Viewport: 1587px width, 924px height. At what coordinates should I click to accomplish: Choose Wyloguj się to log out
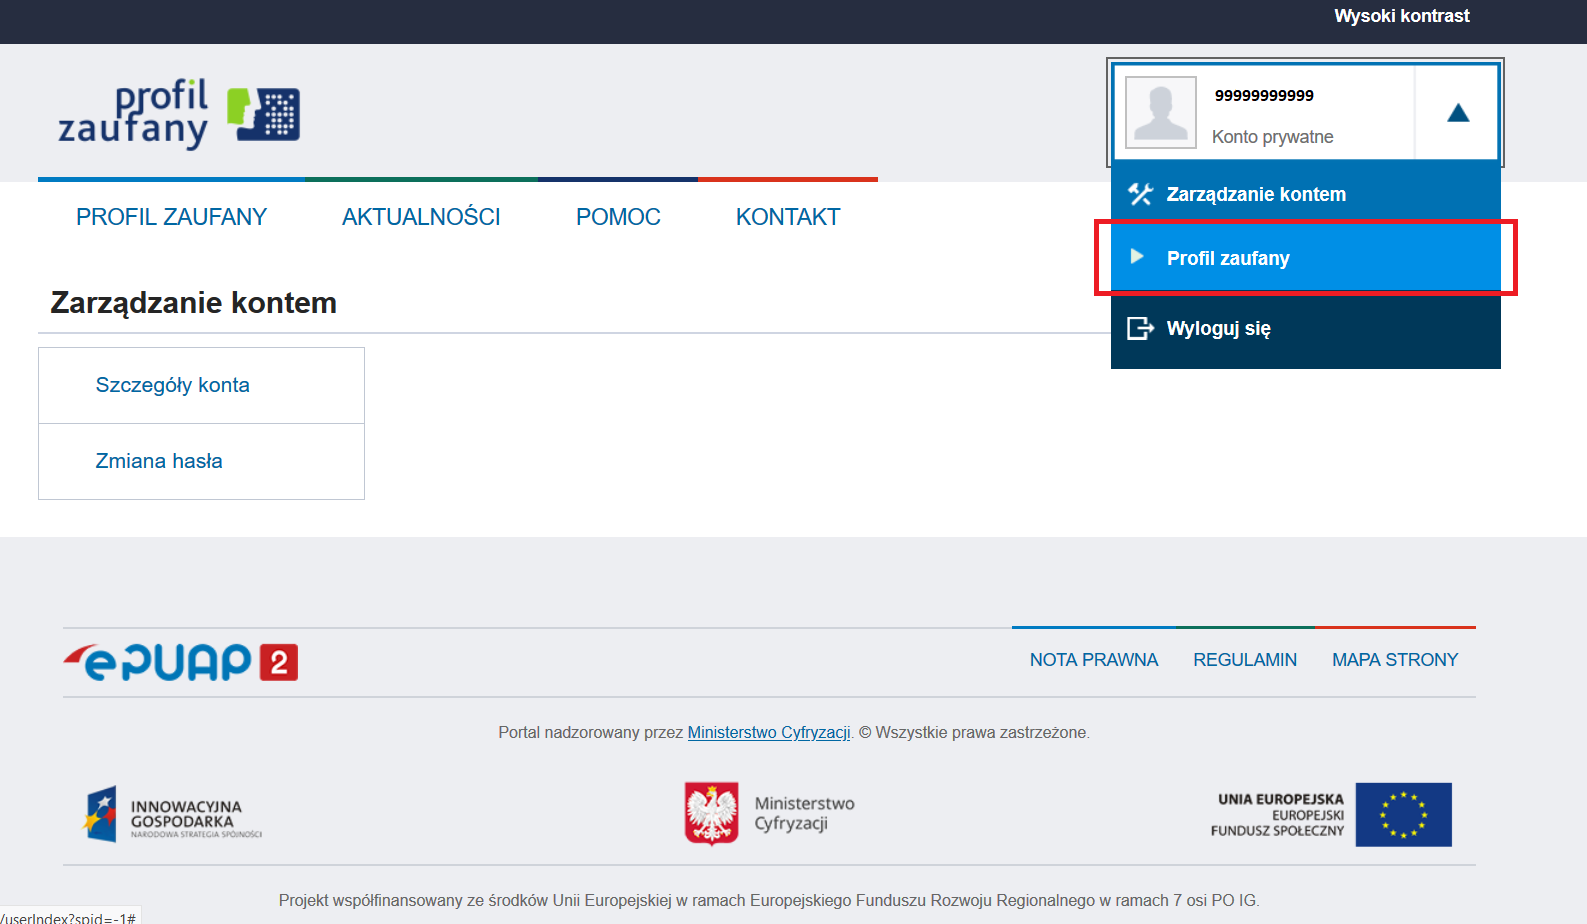[1306, 329]
